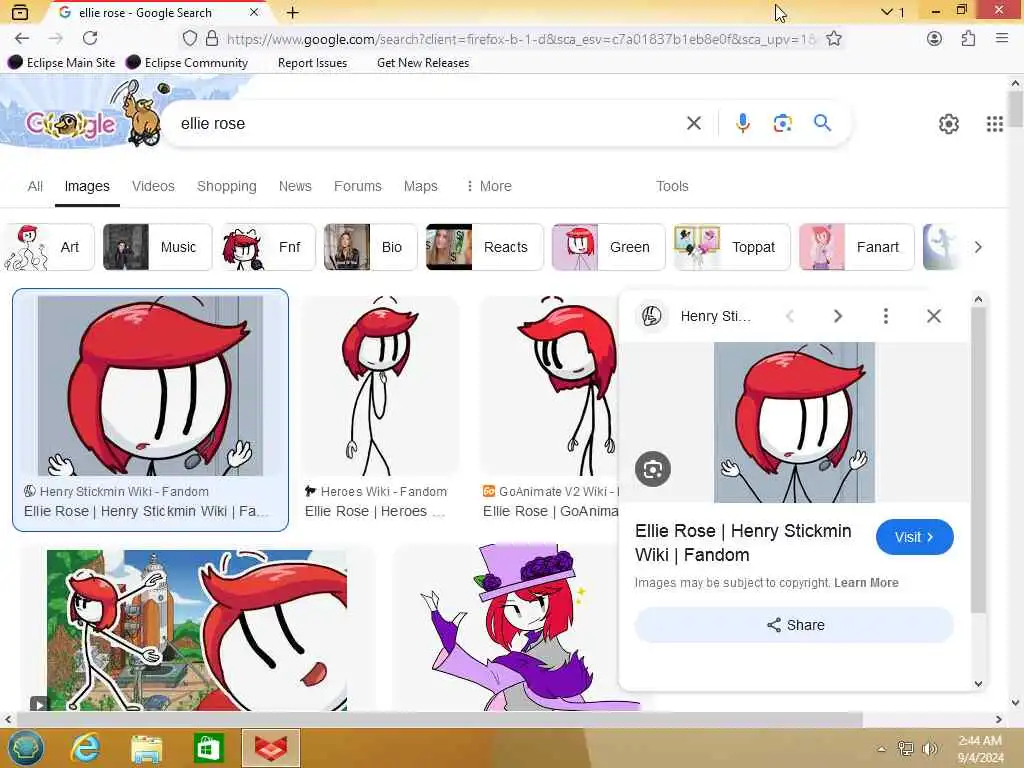Show next image in preview panel
The width and height of the screenshot is (1024, 768).
[x=838, y=316]
